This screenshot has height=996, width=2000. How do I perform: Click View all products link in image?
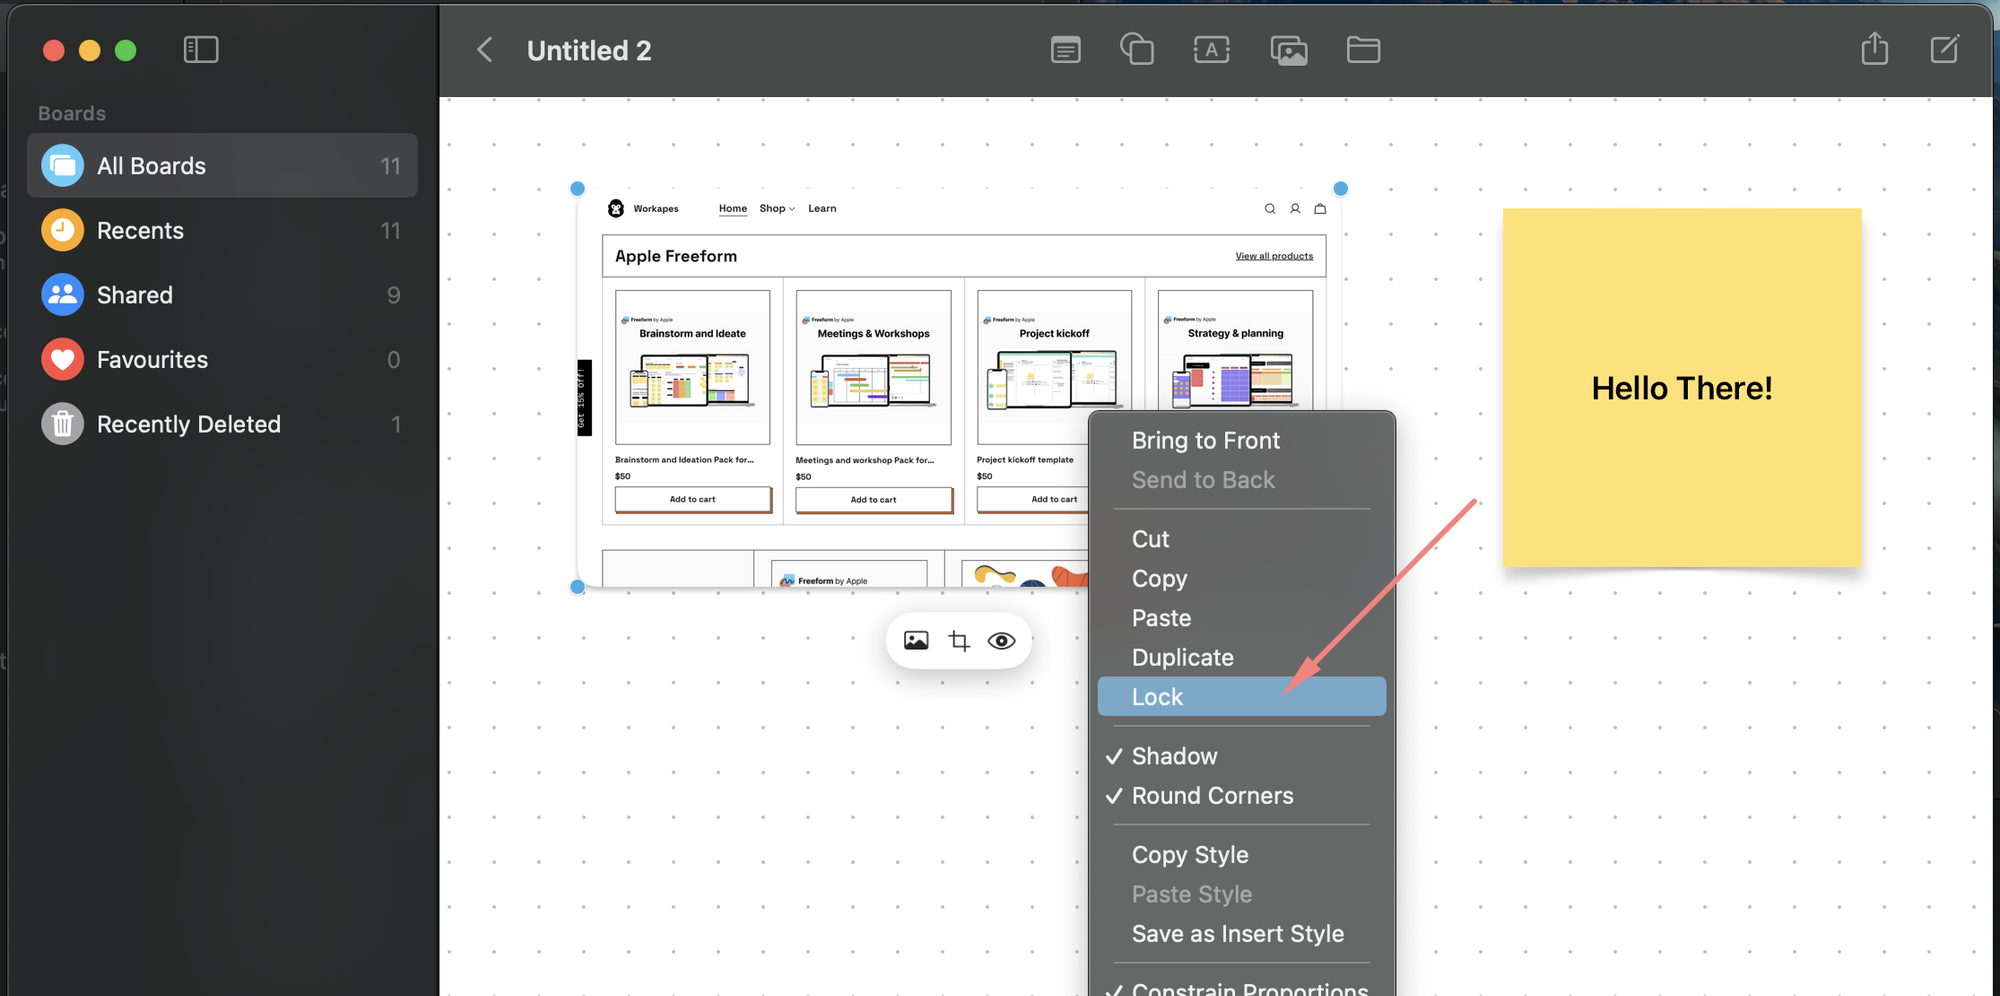[1274, 256]
